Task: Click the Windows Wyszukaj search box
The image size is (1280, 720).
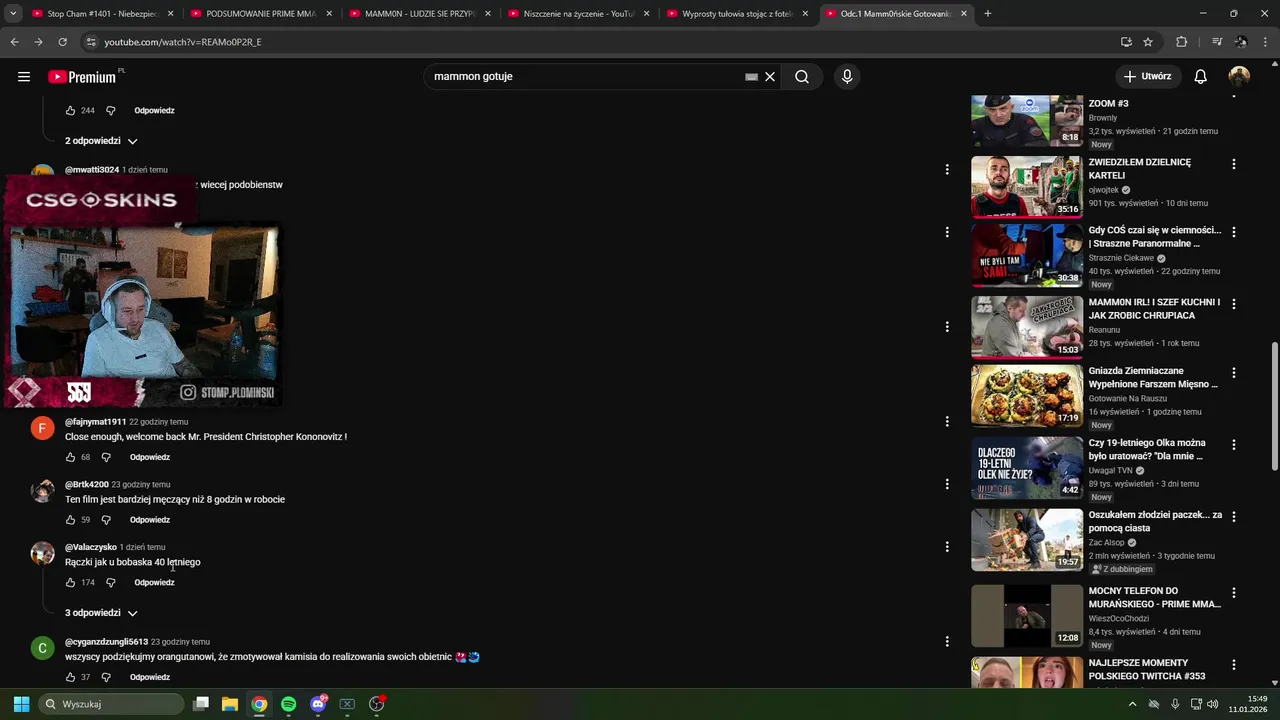Action: 111,704
